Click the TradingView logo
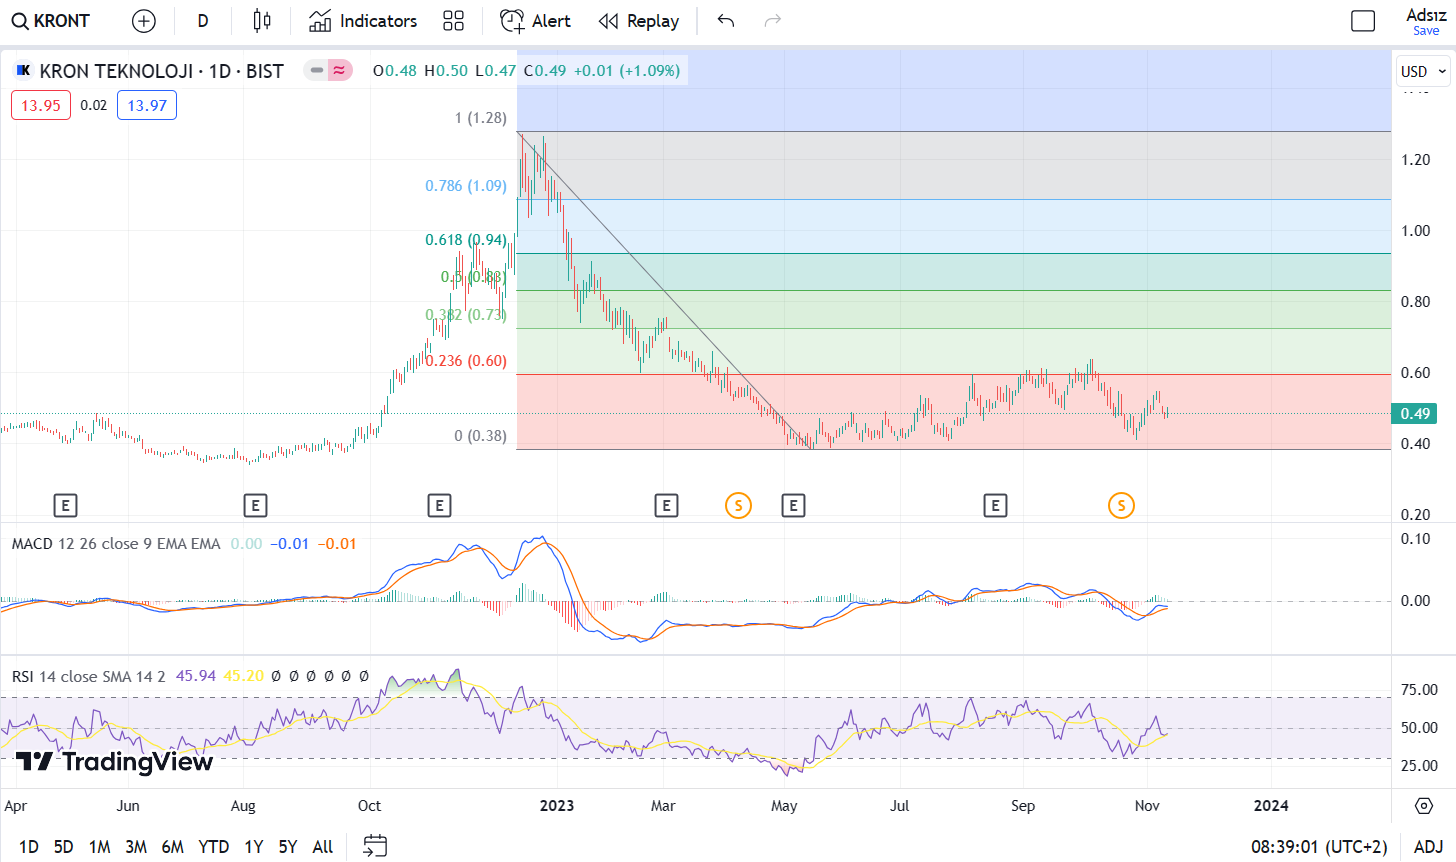This screenshot has height=862, width=1456. pyautogui.click(x=114, y=762)
